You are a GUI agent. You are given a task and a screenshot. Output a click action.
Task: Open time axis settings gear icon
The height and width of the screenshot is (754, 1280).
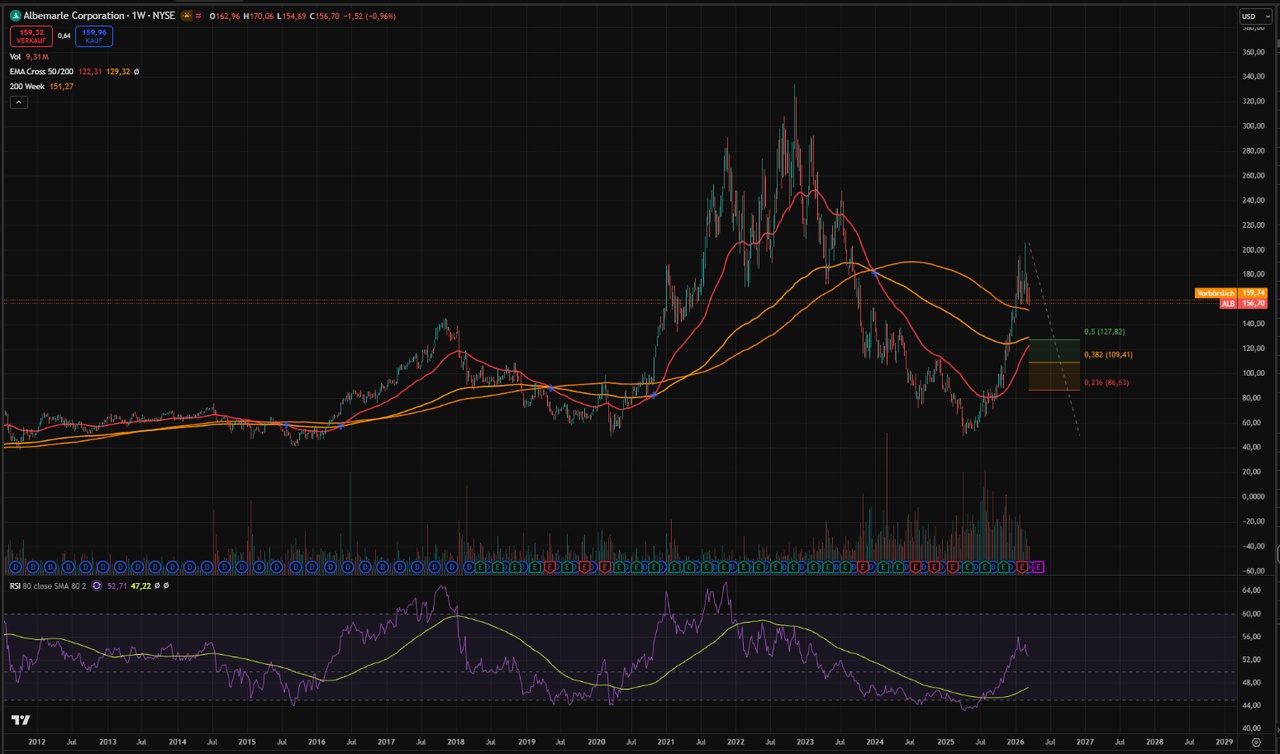point(1256,743)
